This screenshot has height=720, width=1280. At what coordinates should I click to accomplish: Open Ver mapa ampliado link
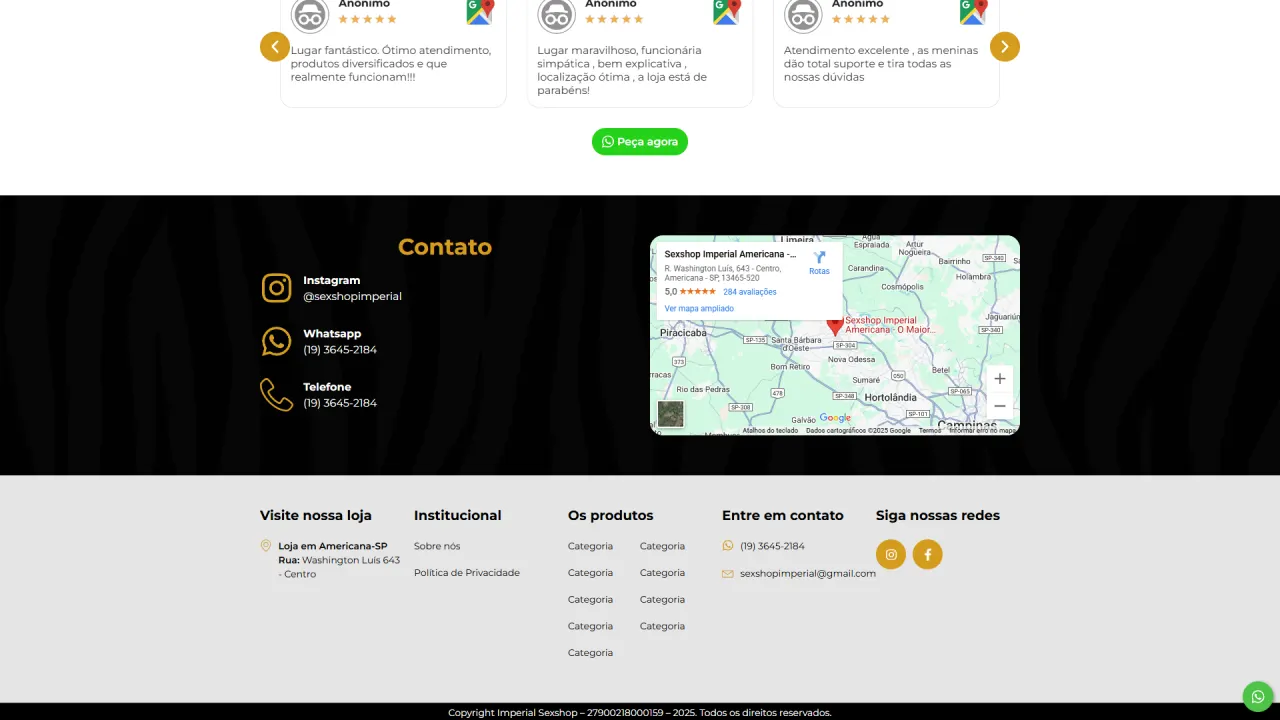coord(699,309)
